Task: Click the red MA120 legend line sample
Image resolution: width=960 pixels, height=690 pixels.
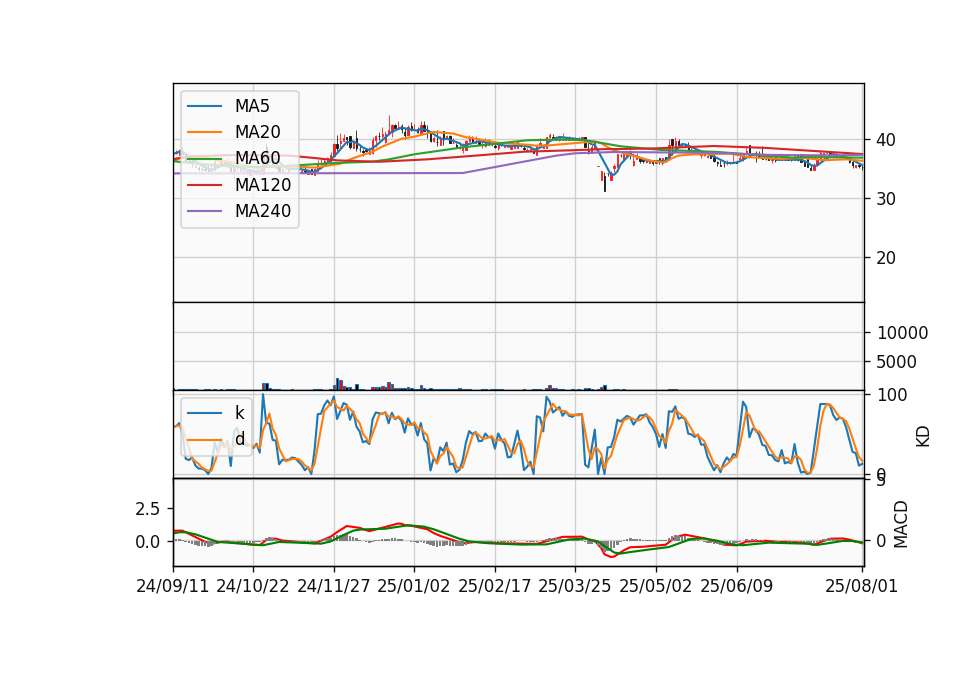Action: point(204,185)
